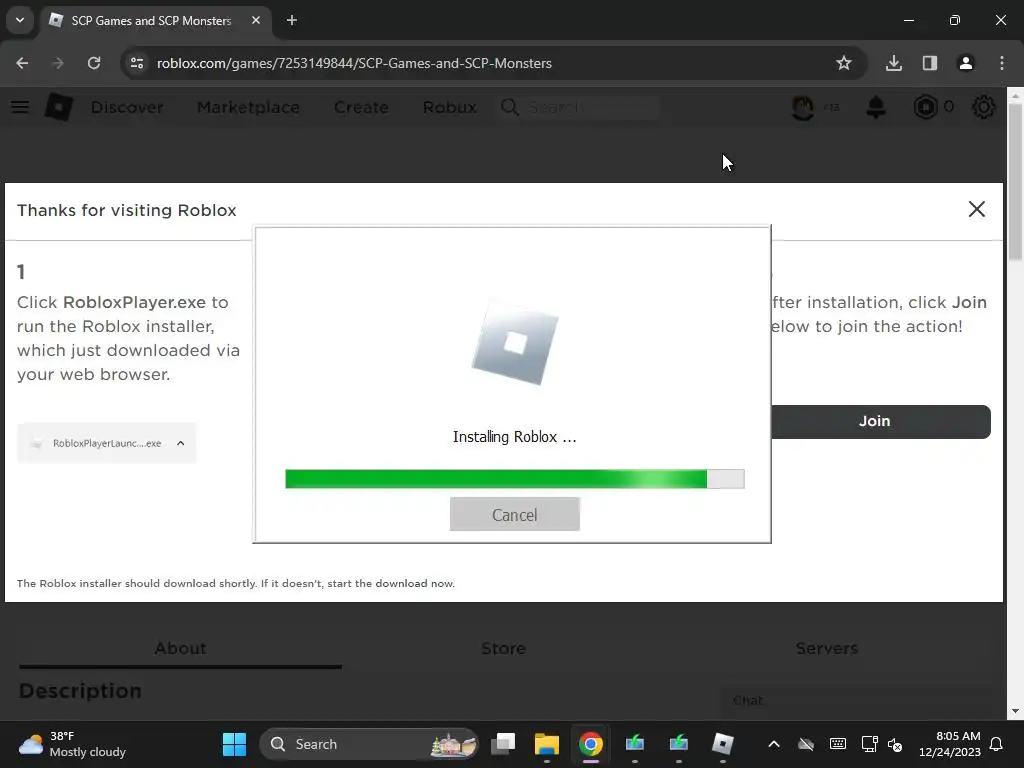Open Marketplace in Roblox navigation

coord(248,107)
